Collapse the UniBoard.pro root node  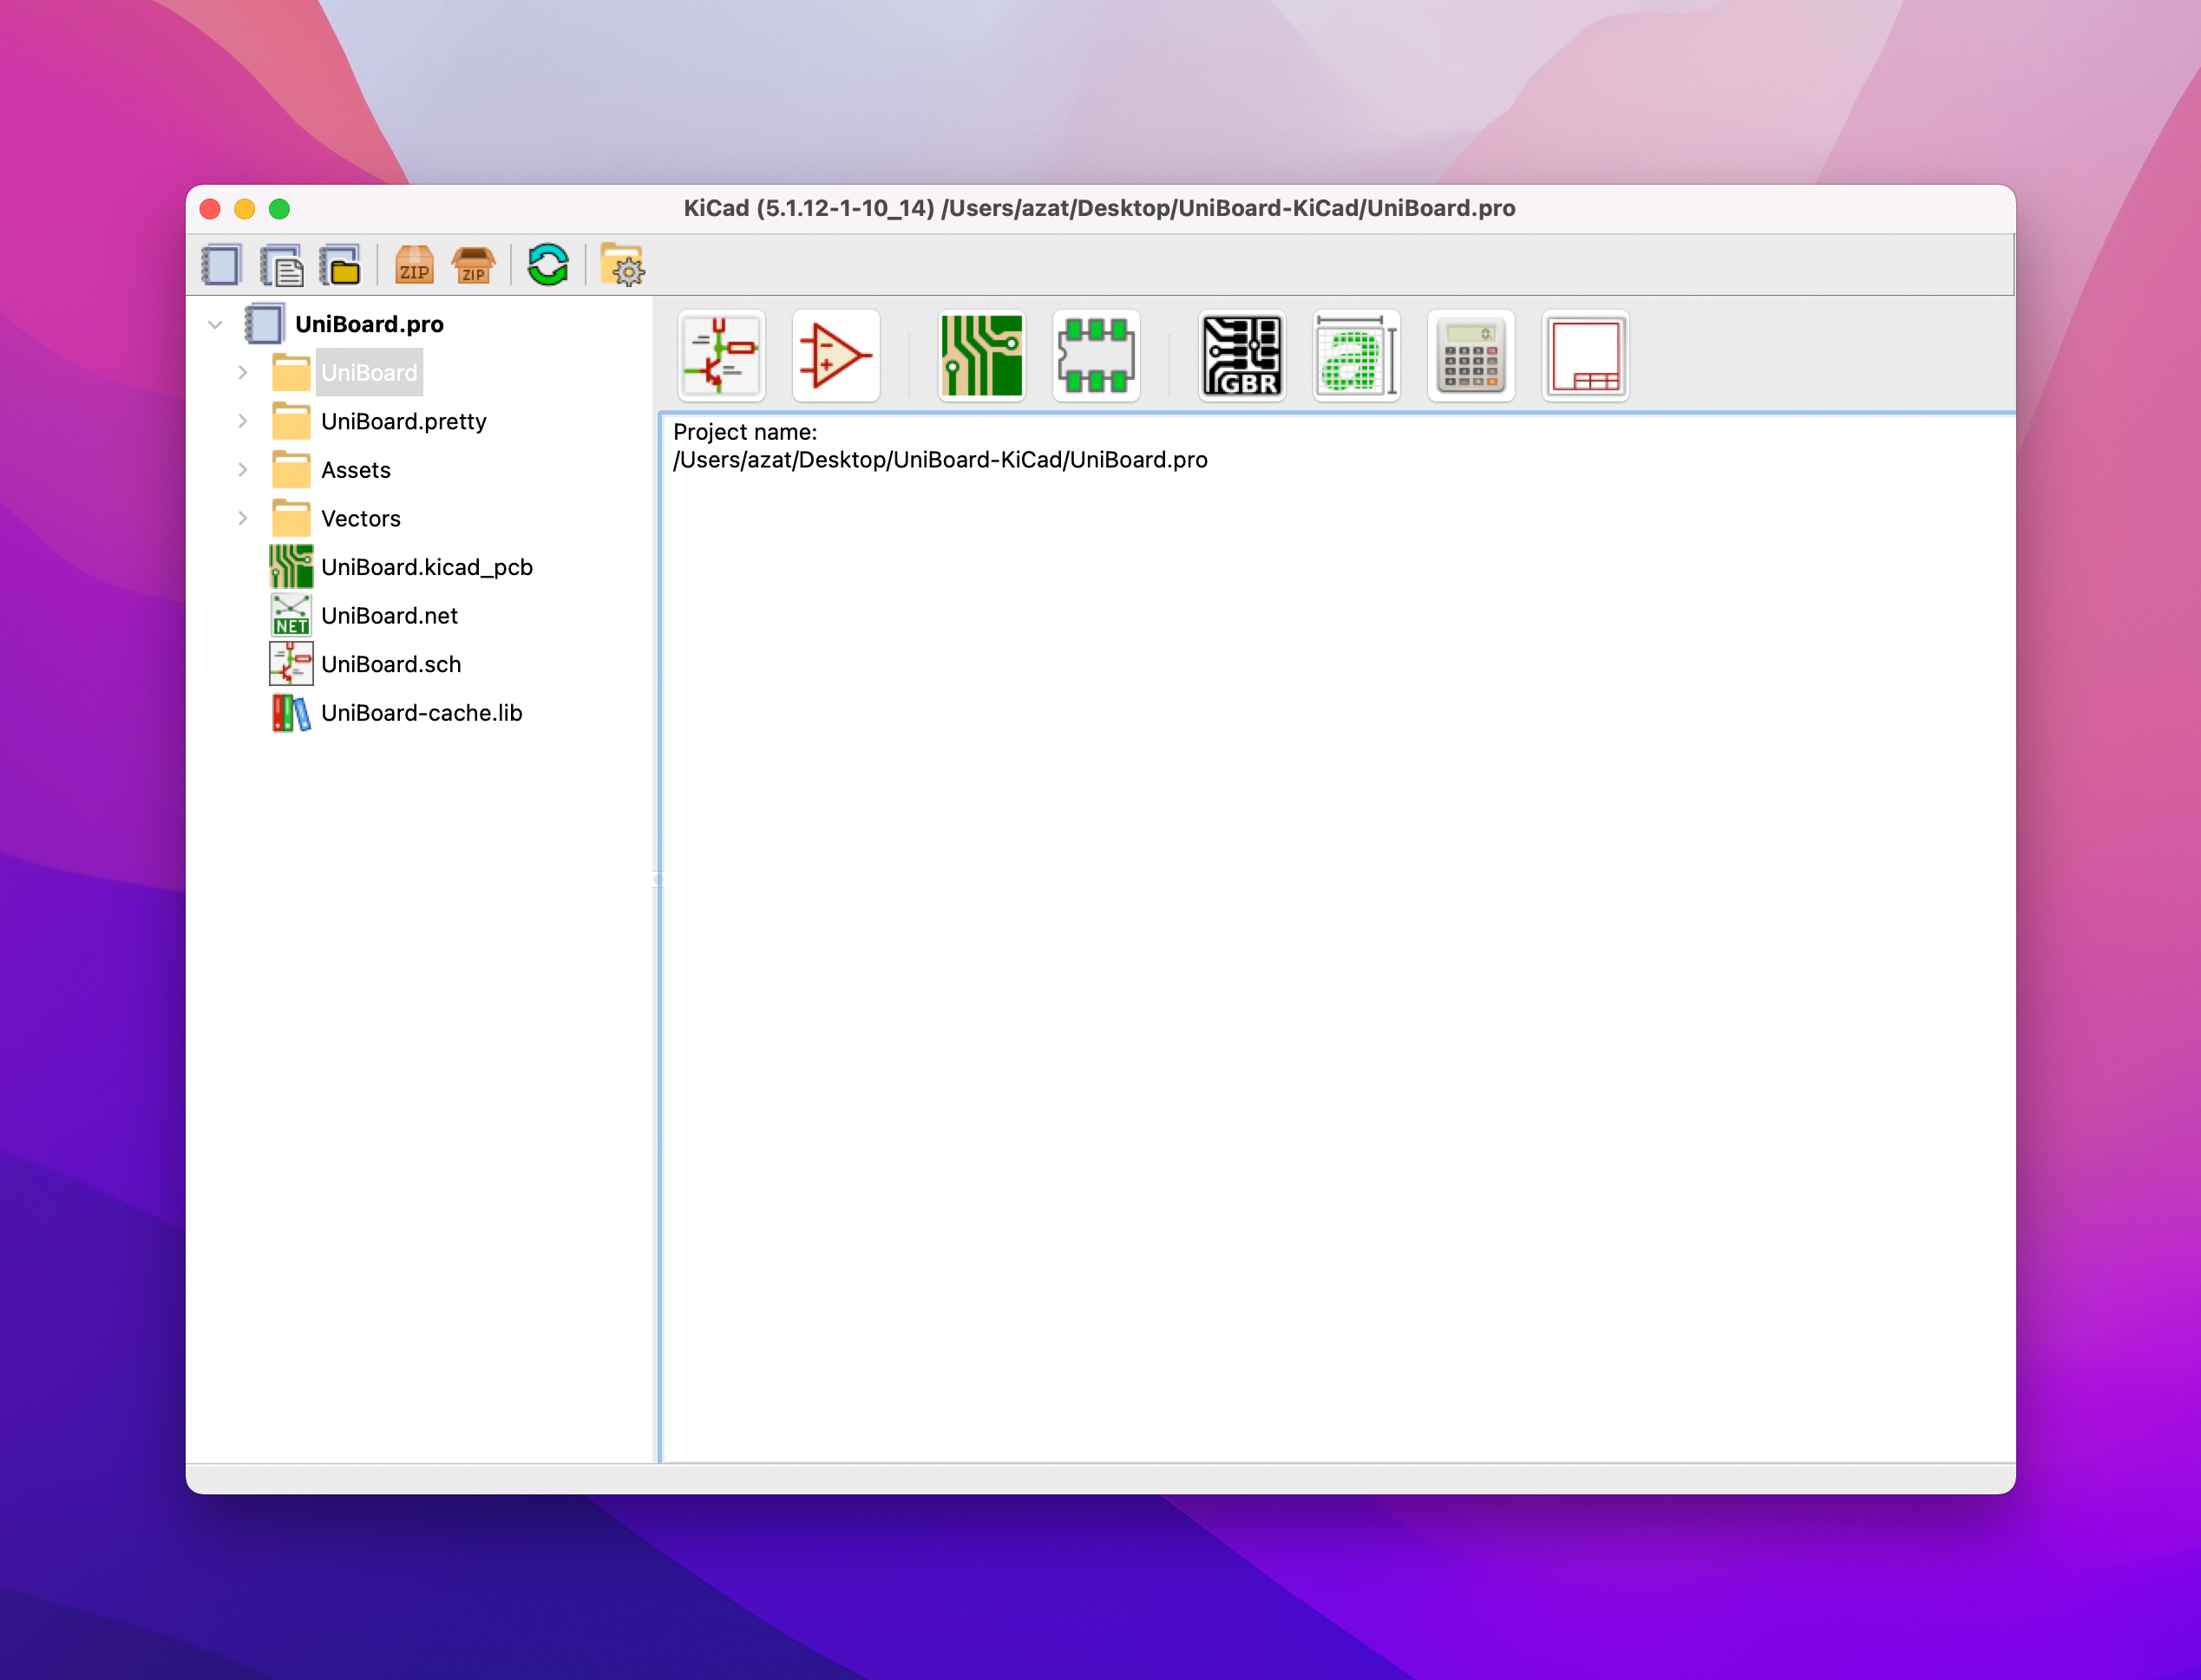coord(215,324)
